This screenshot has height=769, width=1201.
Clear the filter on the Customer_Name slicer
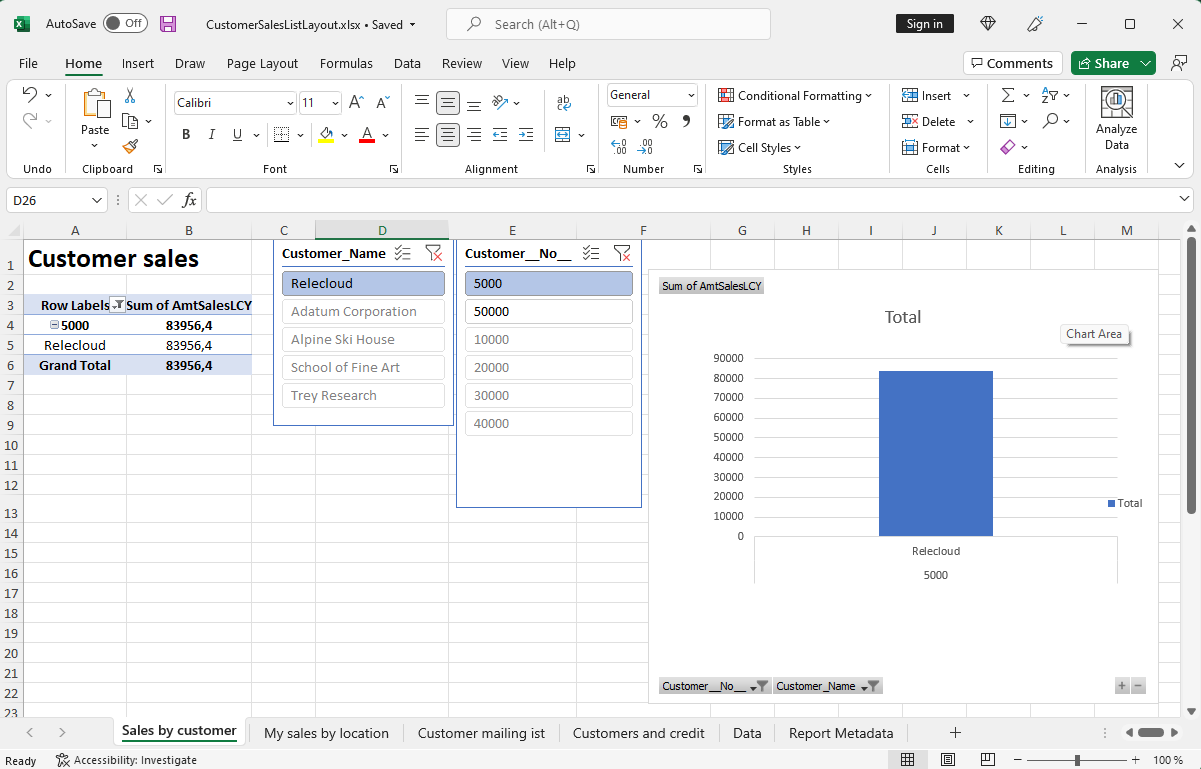pos(434,253)
